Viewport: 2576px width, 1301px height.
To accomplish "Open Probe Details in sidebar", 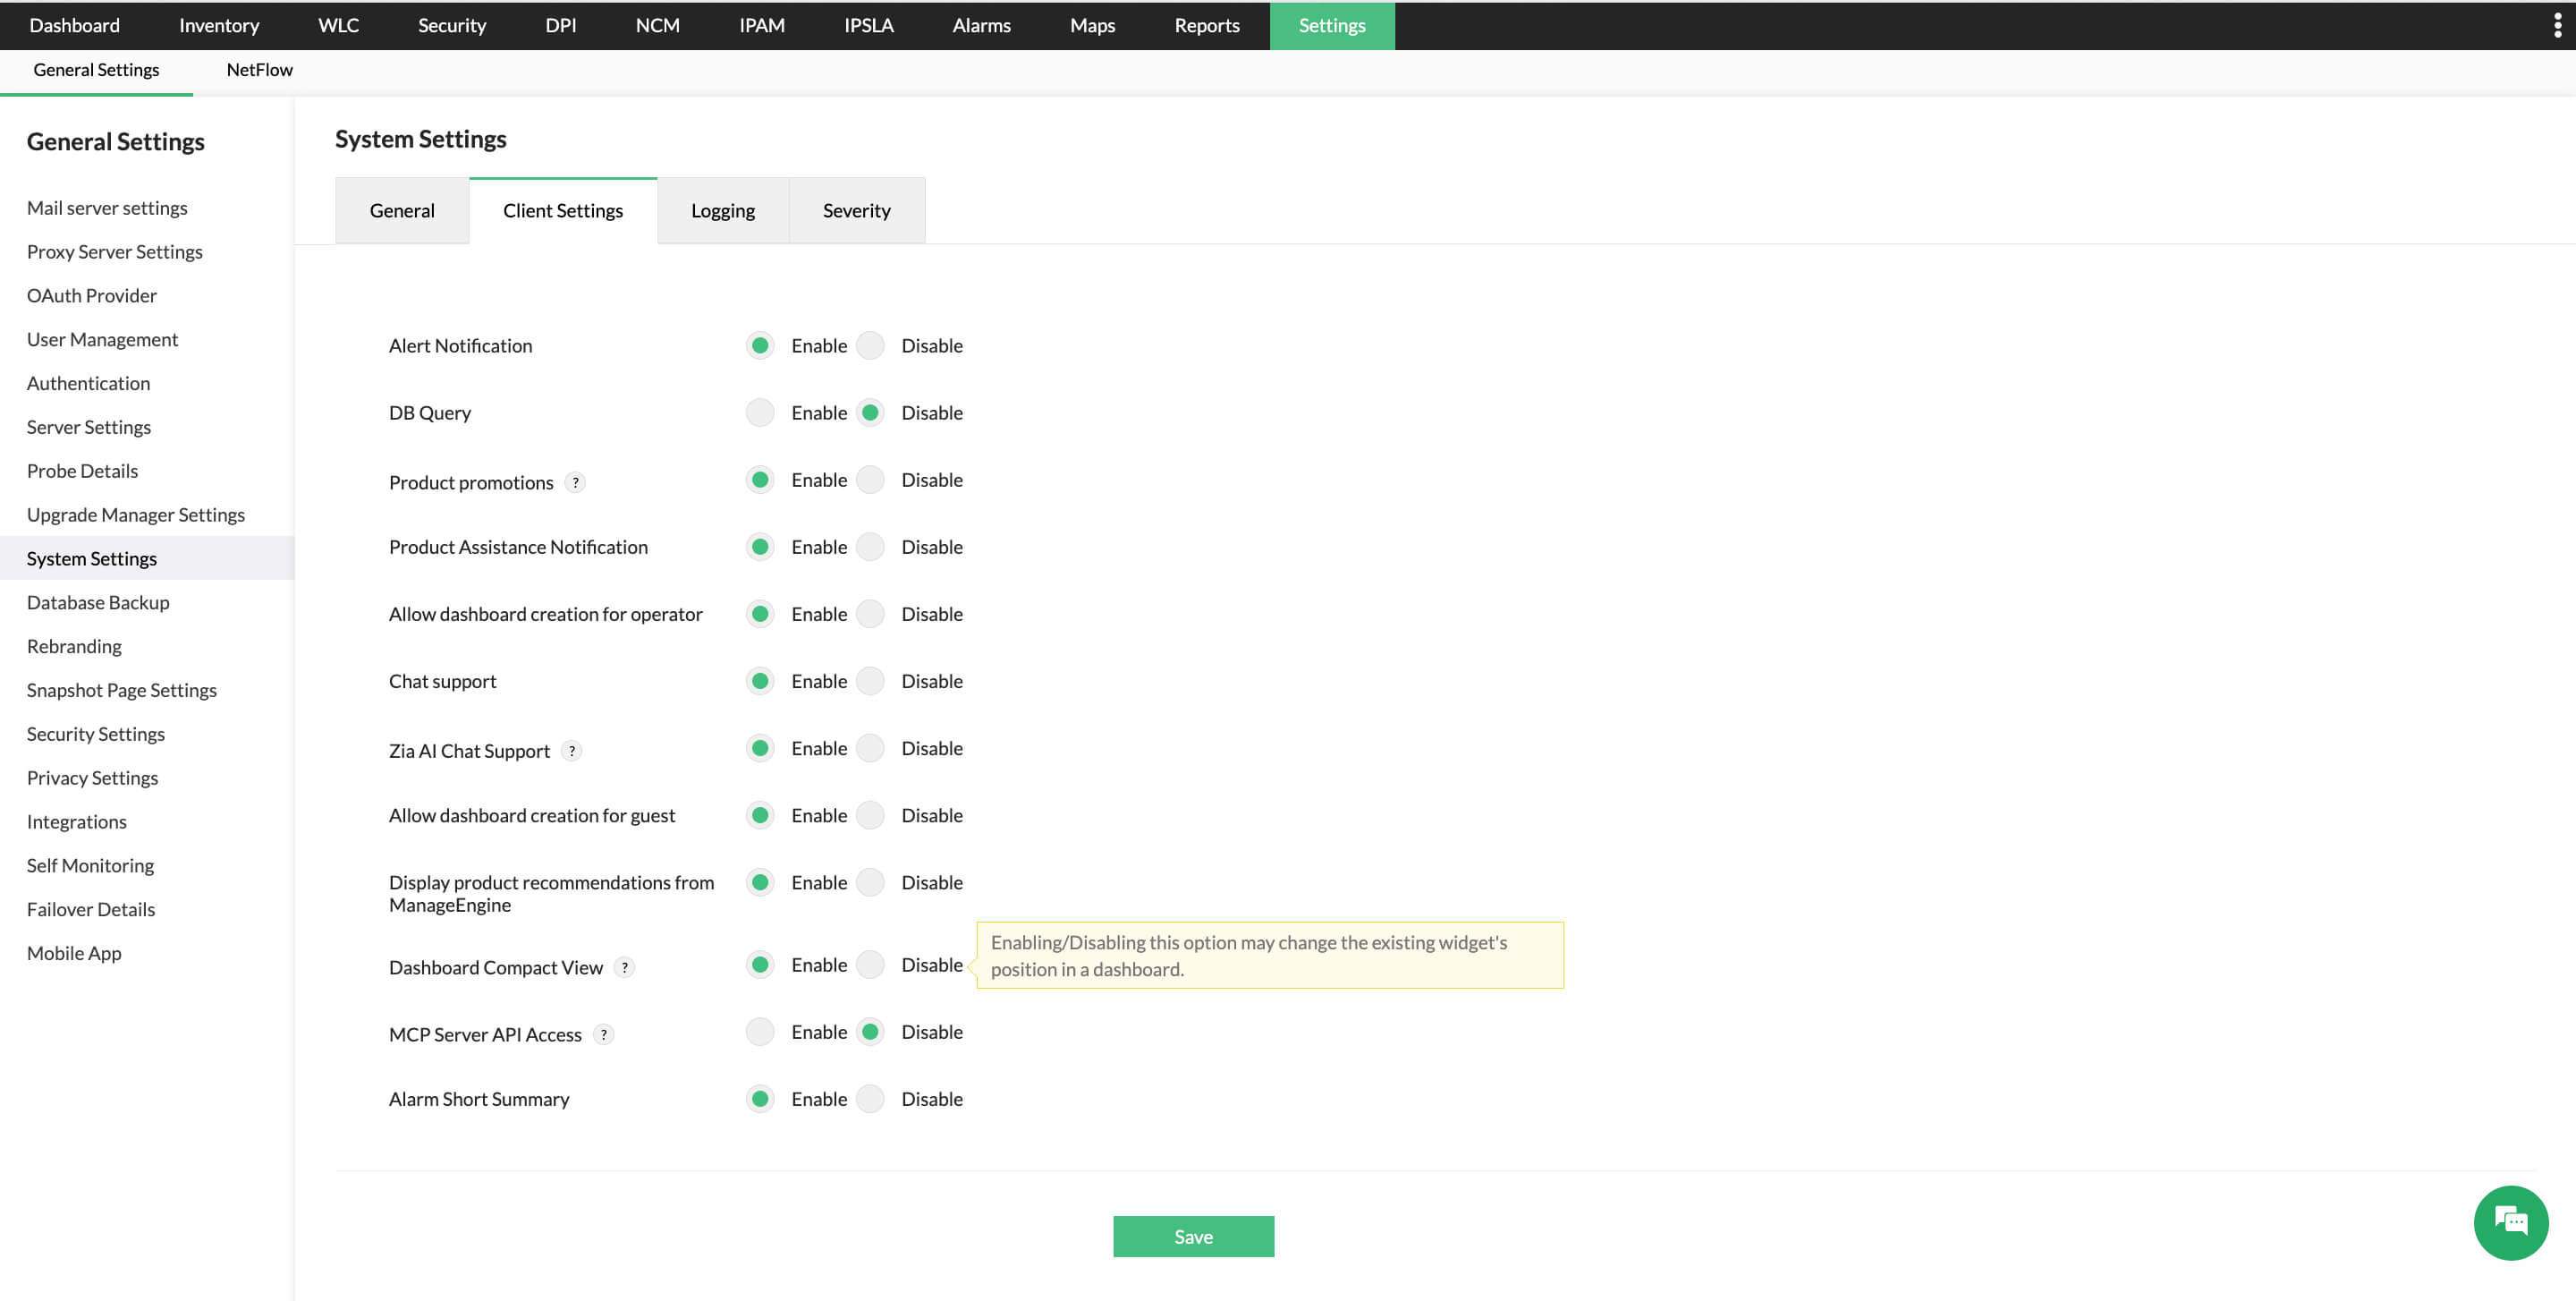I will coord(82,471).
